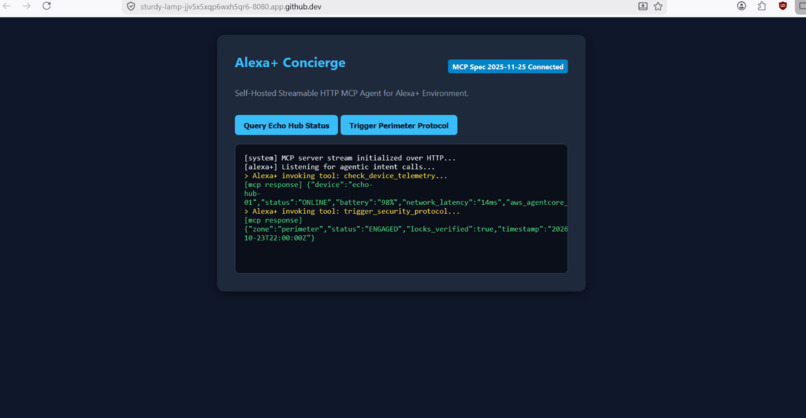Click the browser forward arrow

(x=26, y=6)
